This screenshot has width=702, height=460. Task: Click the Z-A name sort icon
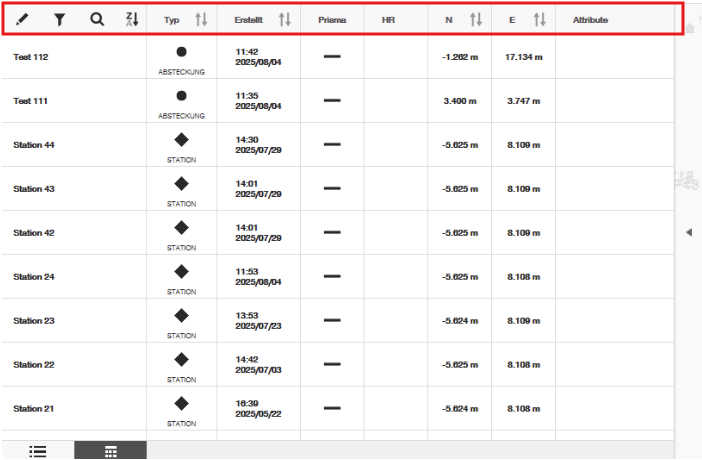[x=132, y=19]
